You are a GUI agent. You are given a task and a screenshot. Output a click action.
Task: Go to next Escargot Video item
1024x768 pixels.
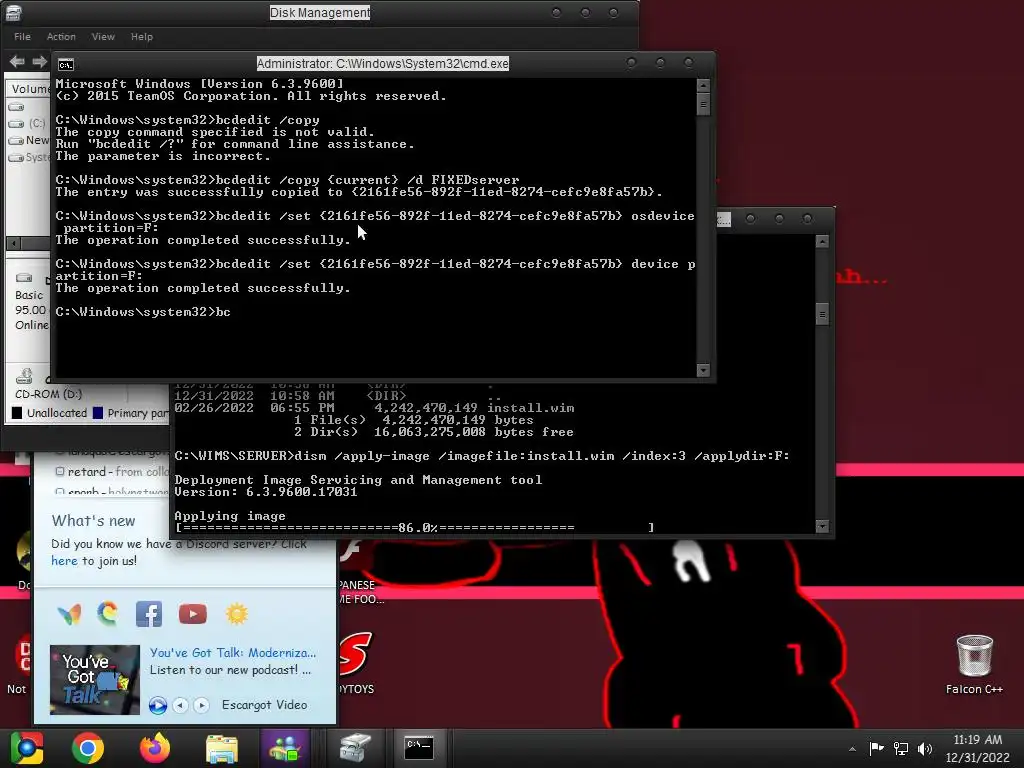tap(201, 705)
